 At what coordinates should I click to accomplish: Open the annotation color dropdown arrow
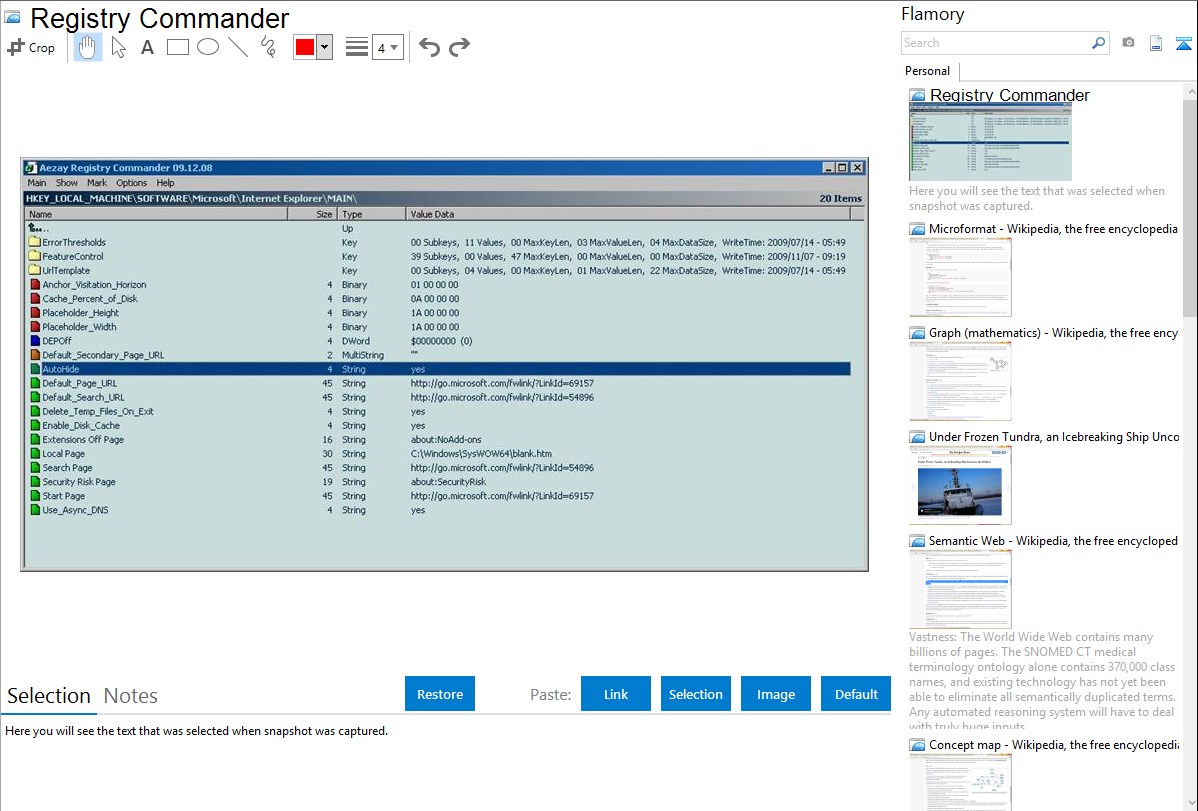(x=325, y=47)
